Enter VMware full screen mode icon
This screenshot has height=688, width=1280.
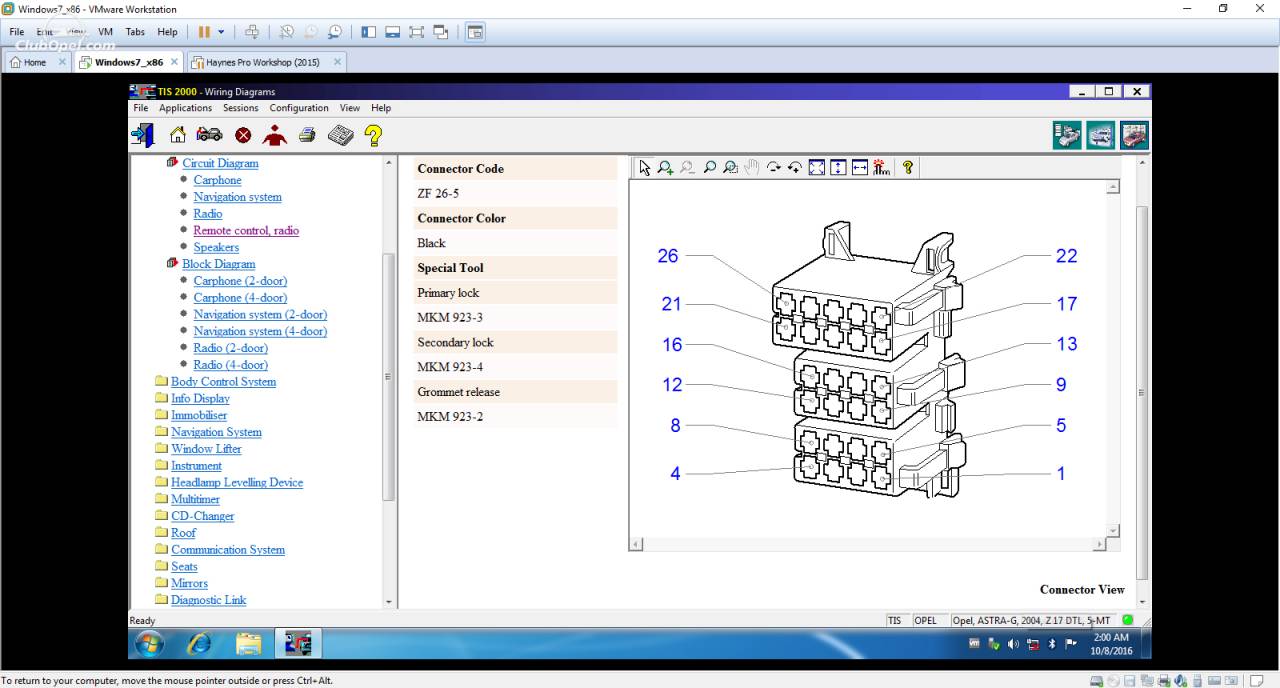coord(417,32)
